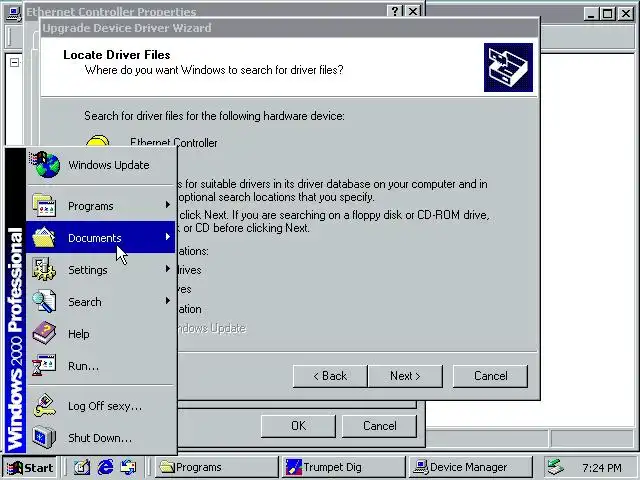Launch Outlook Express from quick launch
Image resolution: width=640 pixels, height=480 pixels.
pyautogui.click(x=129, y=467)
